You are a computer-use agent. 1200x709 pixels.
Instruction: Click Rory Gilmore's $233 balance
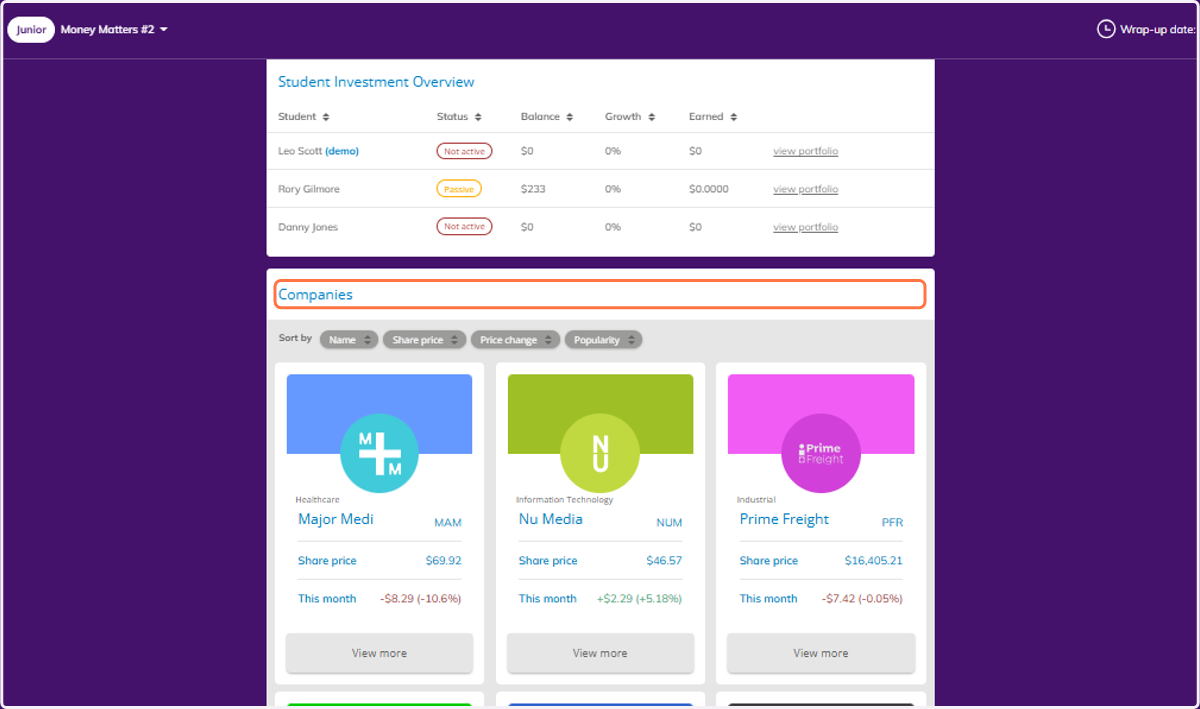533,189
